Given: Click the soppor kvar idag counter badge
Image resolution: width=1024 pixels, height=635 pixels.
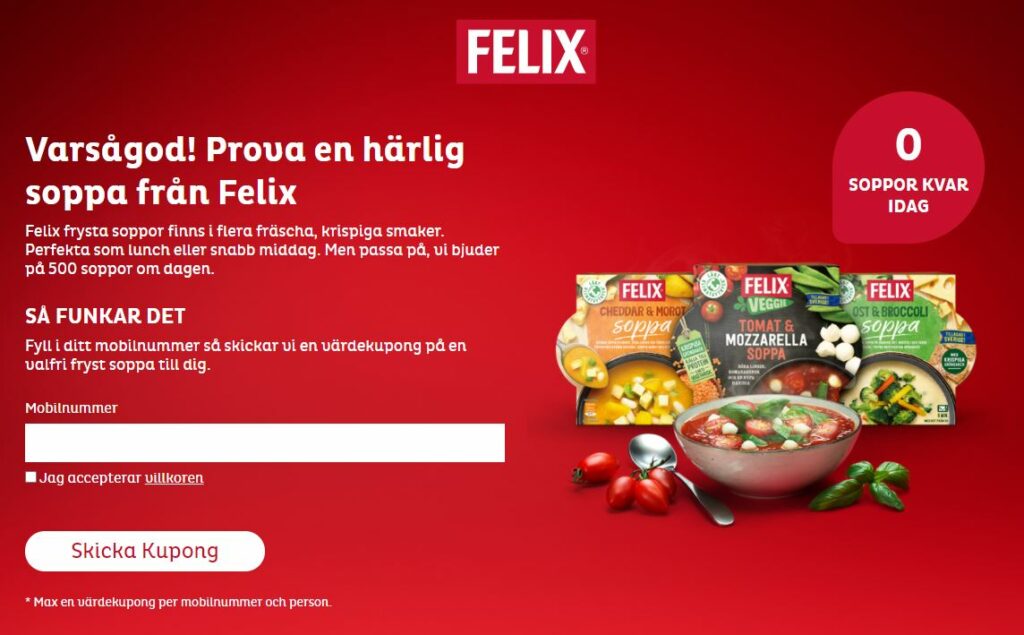Looking at the screenshot, I should [x=908, y=167].
